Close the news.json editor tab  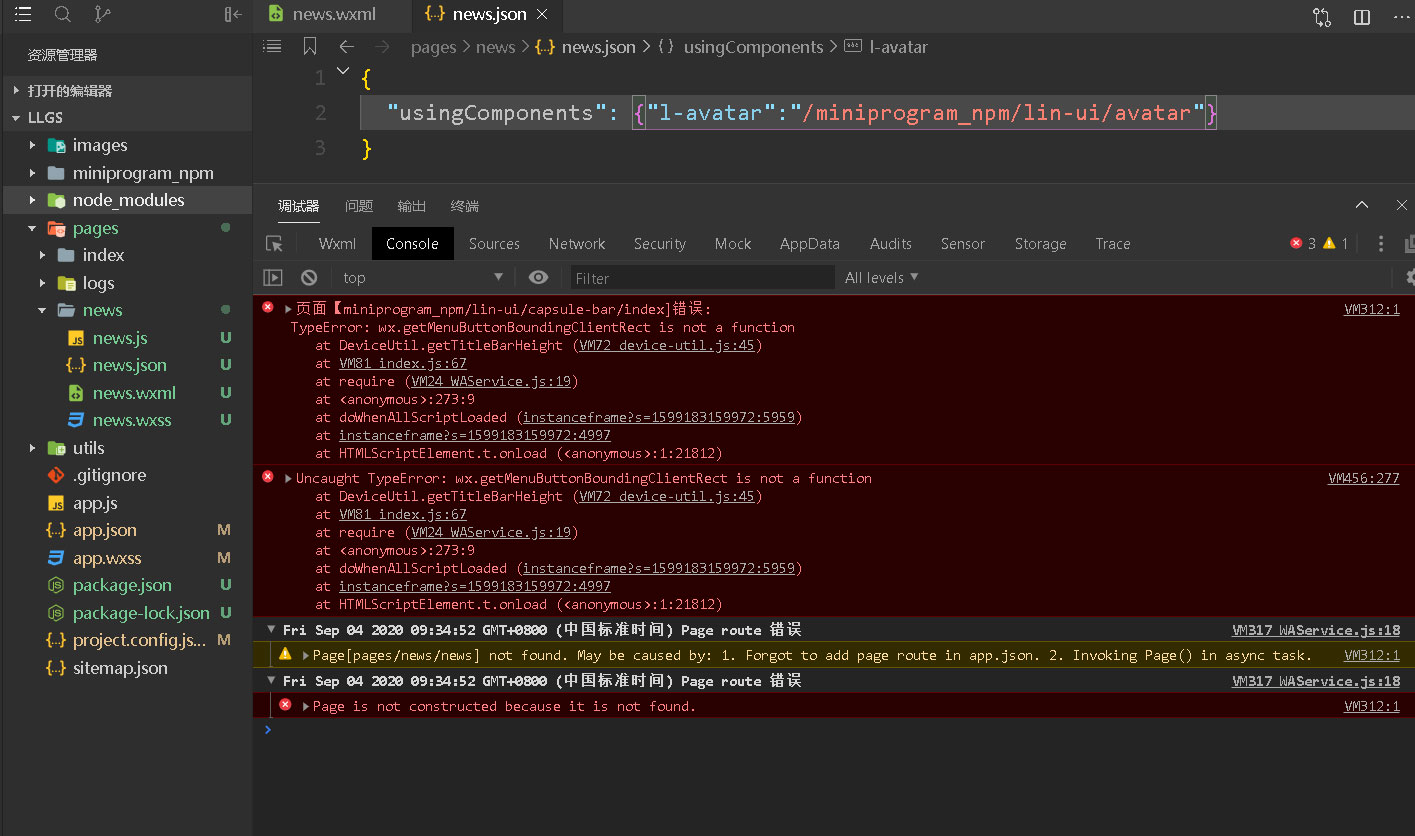click(542, 15)
